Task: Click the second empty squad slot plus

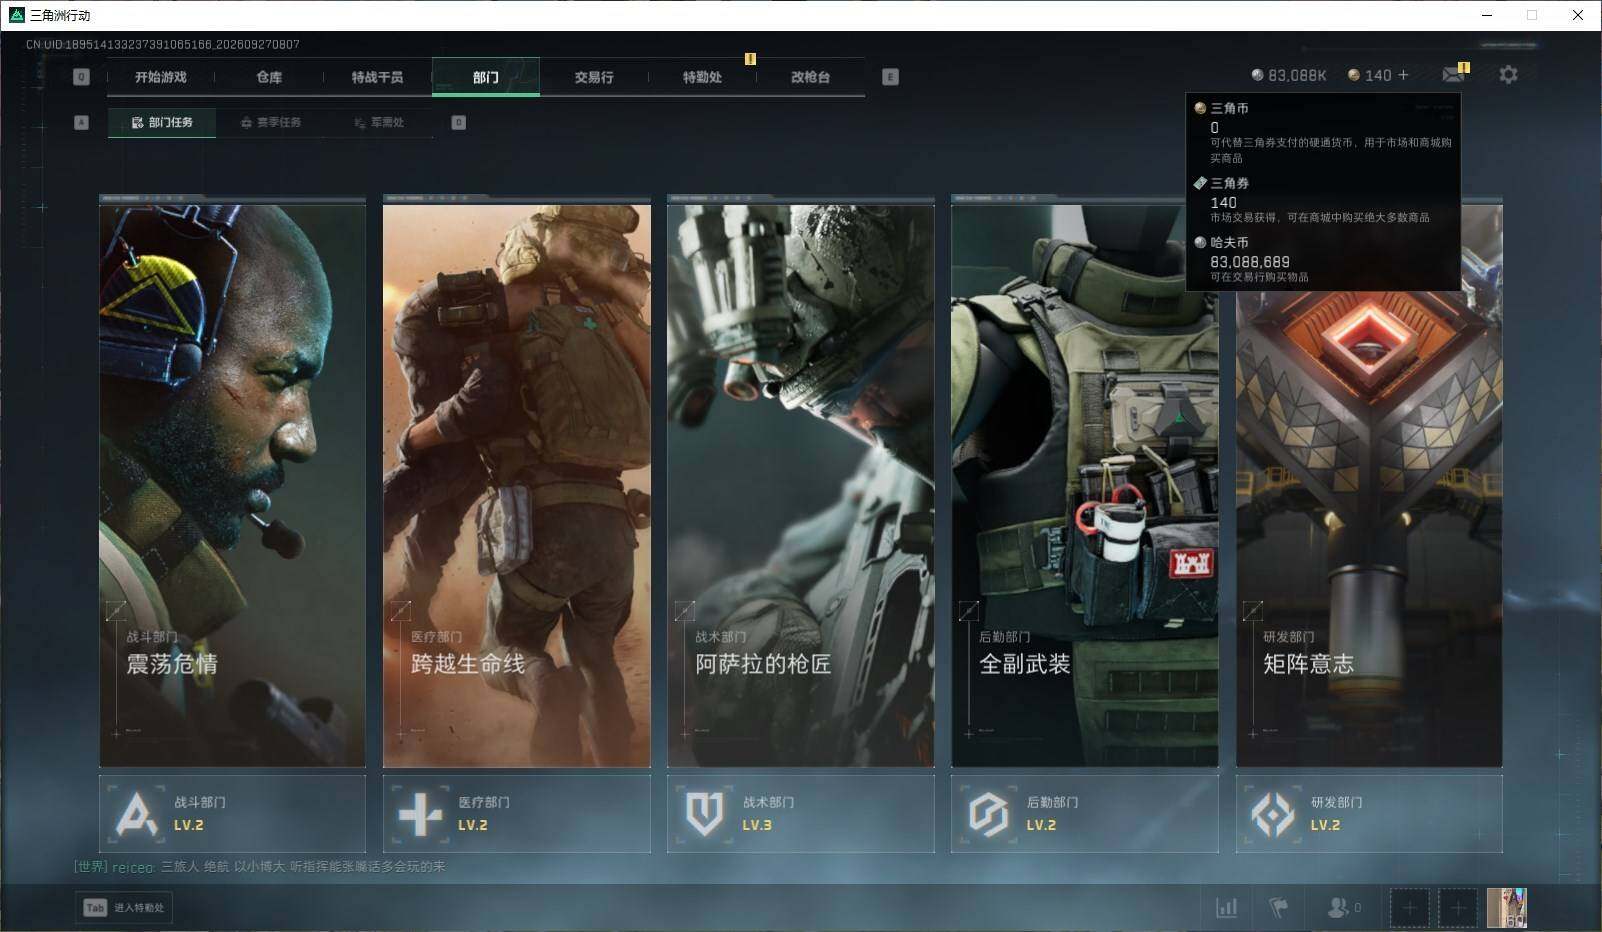Action: click(x=1458, y=908)
